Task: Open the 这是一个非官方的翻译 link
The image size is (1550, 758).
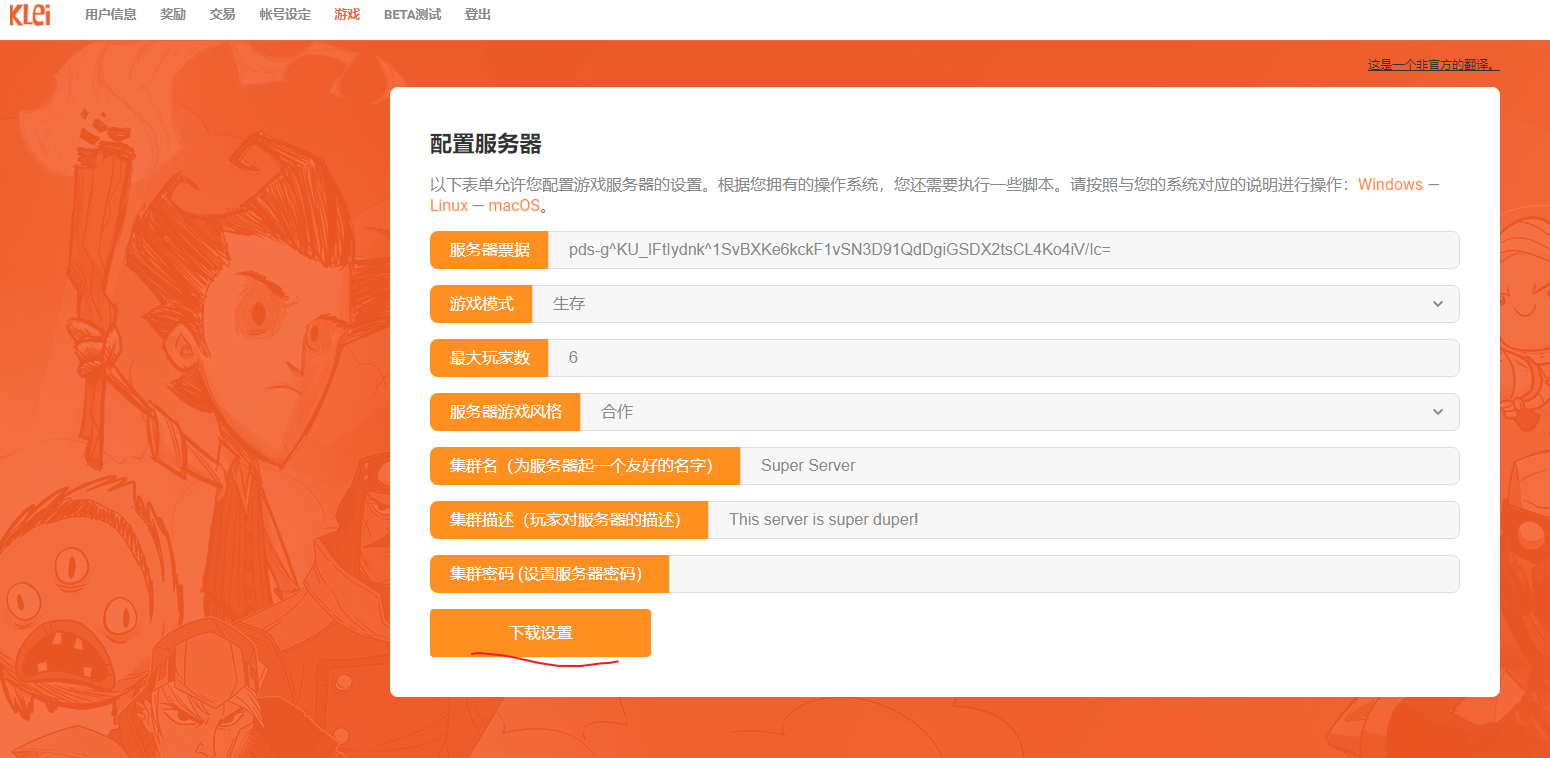Action: (1434, 65)
